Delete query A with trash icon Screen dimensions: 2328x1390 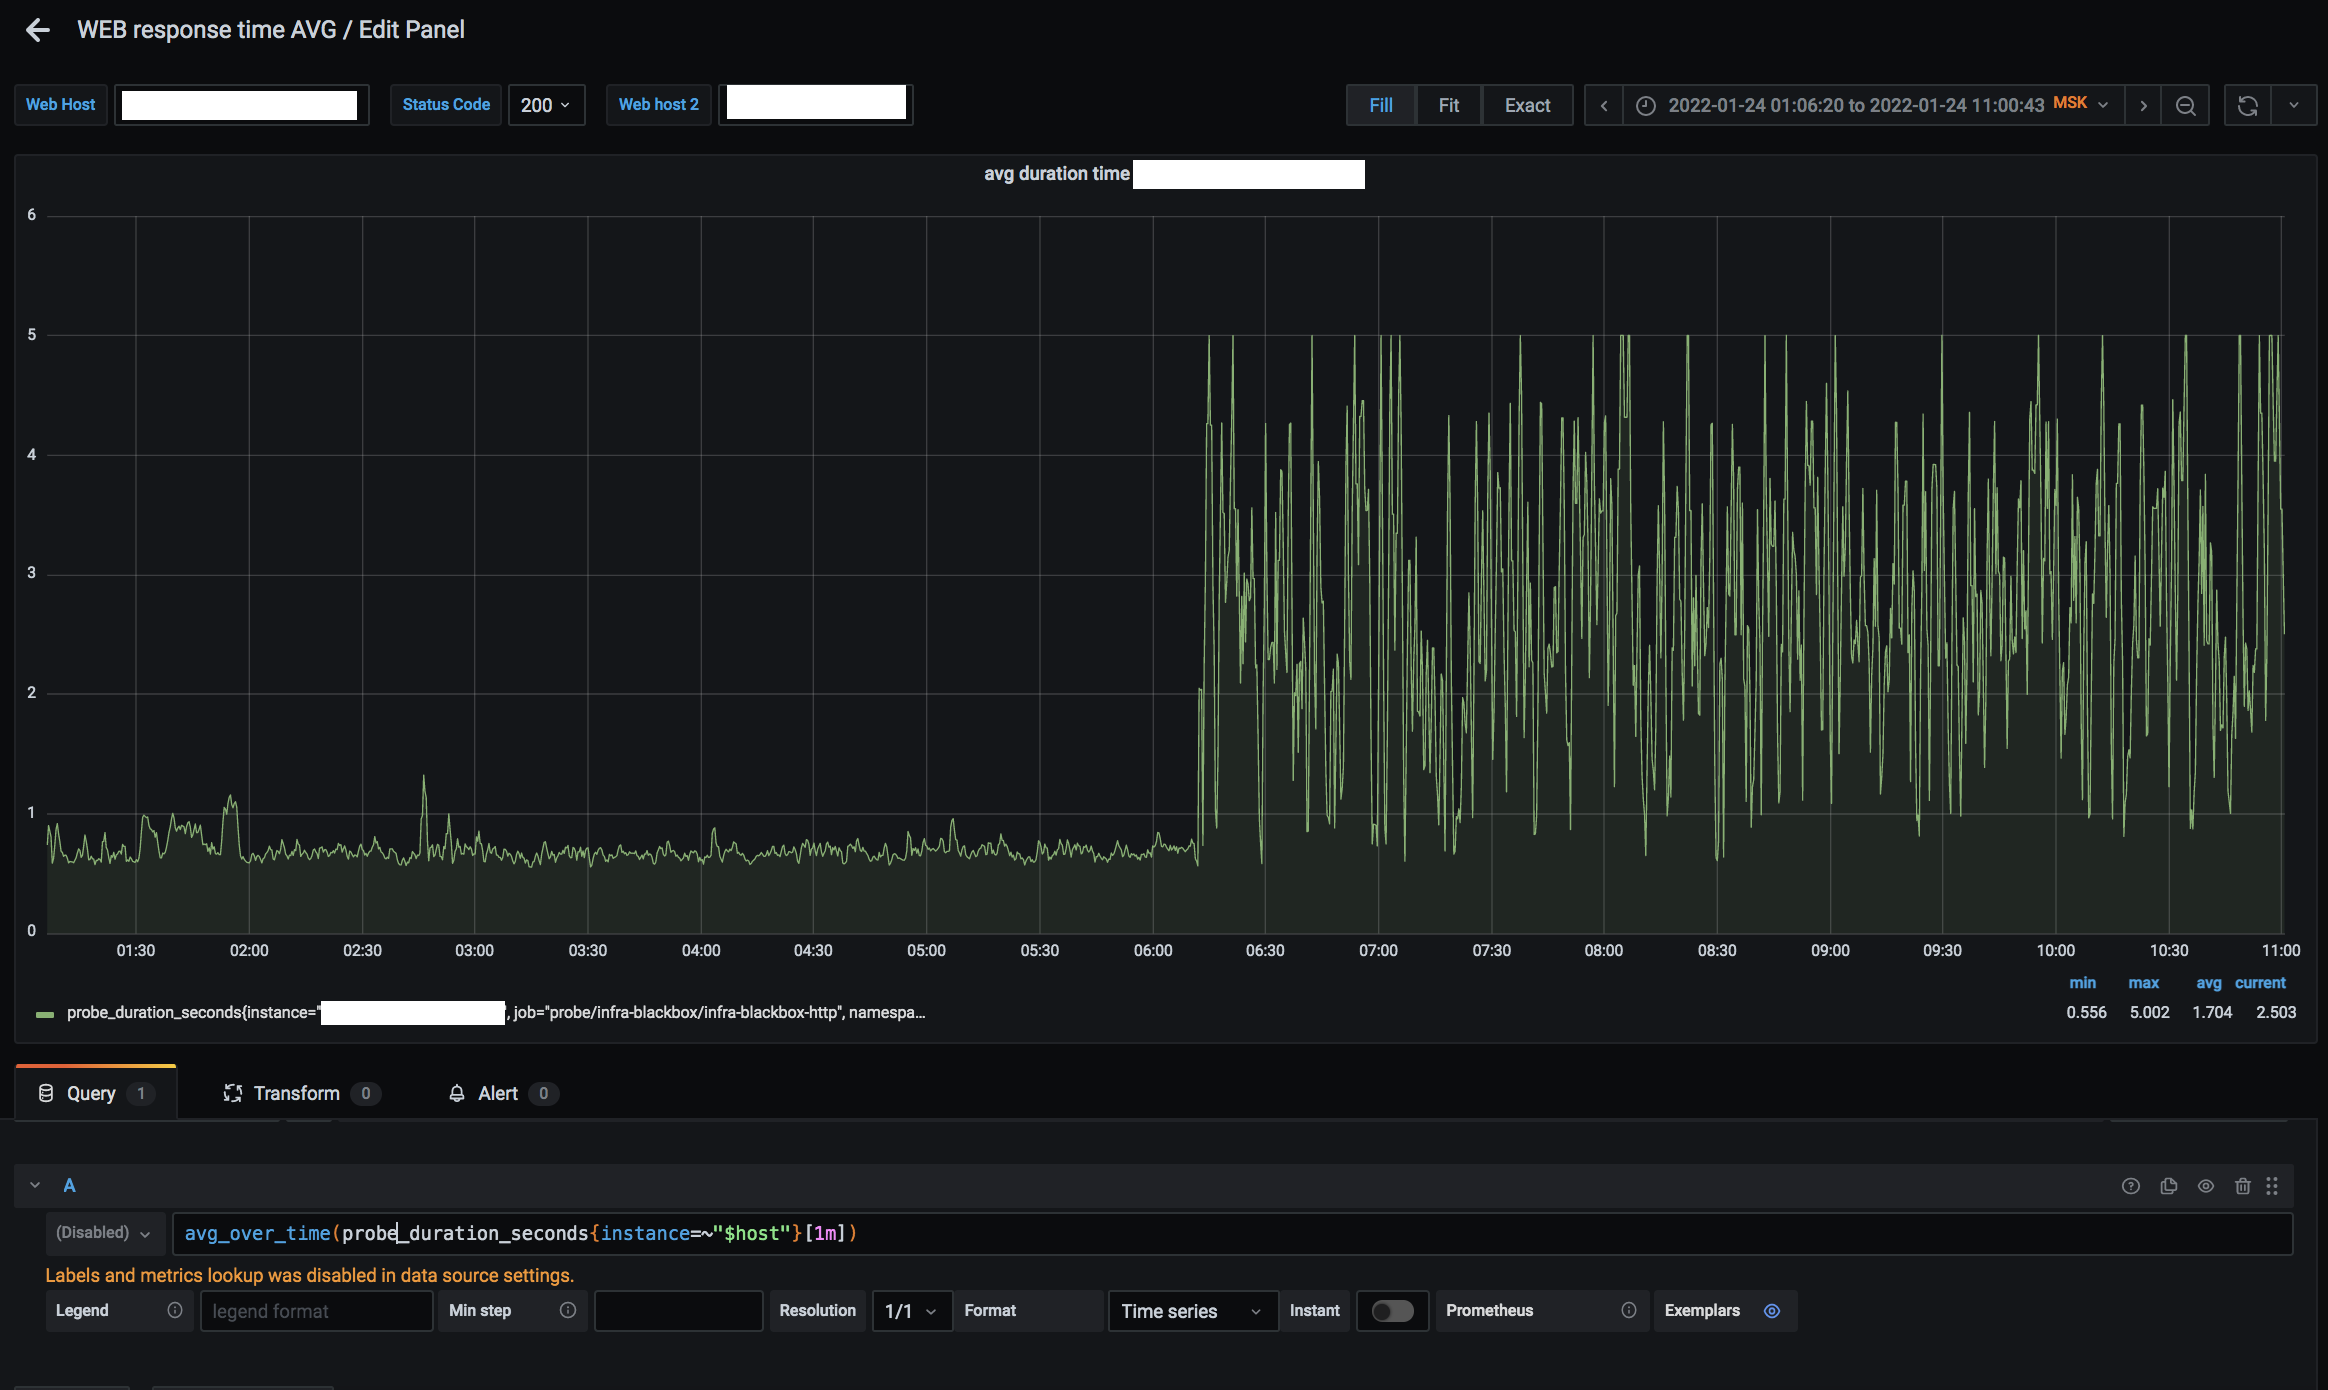click(2243, 1186)
